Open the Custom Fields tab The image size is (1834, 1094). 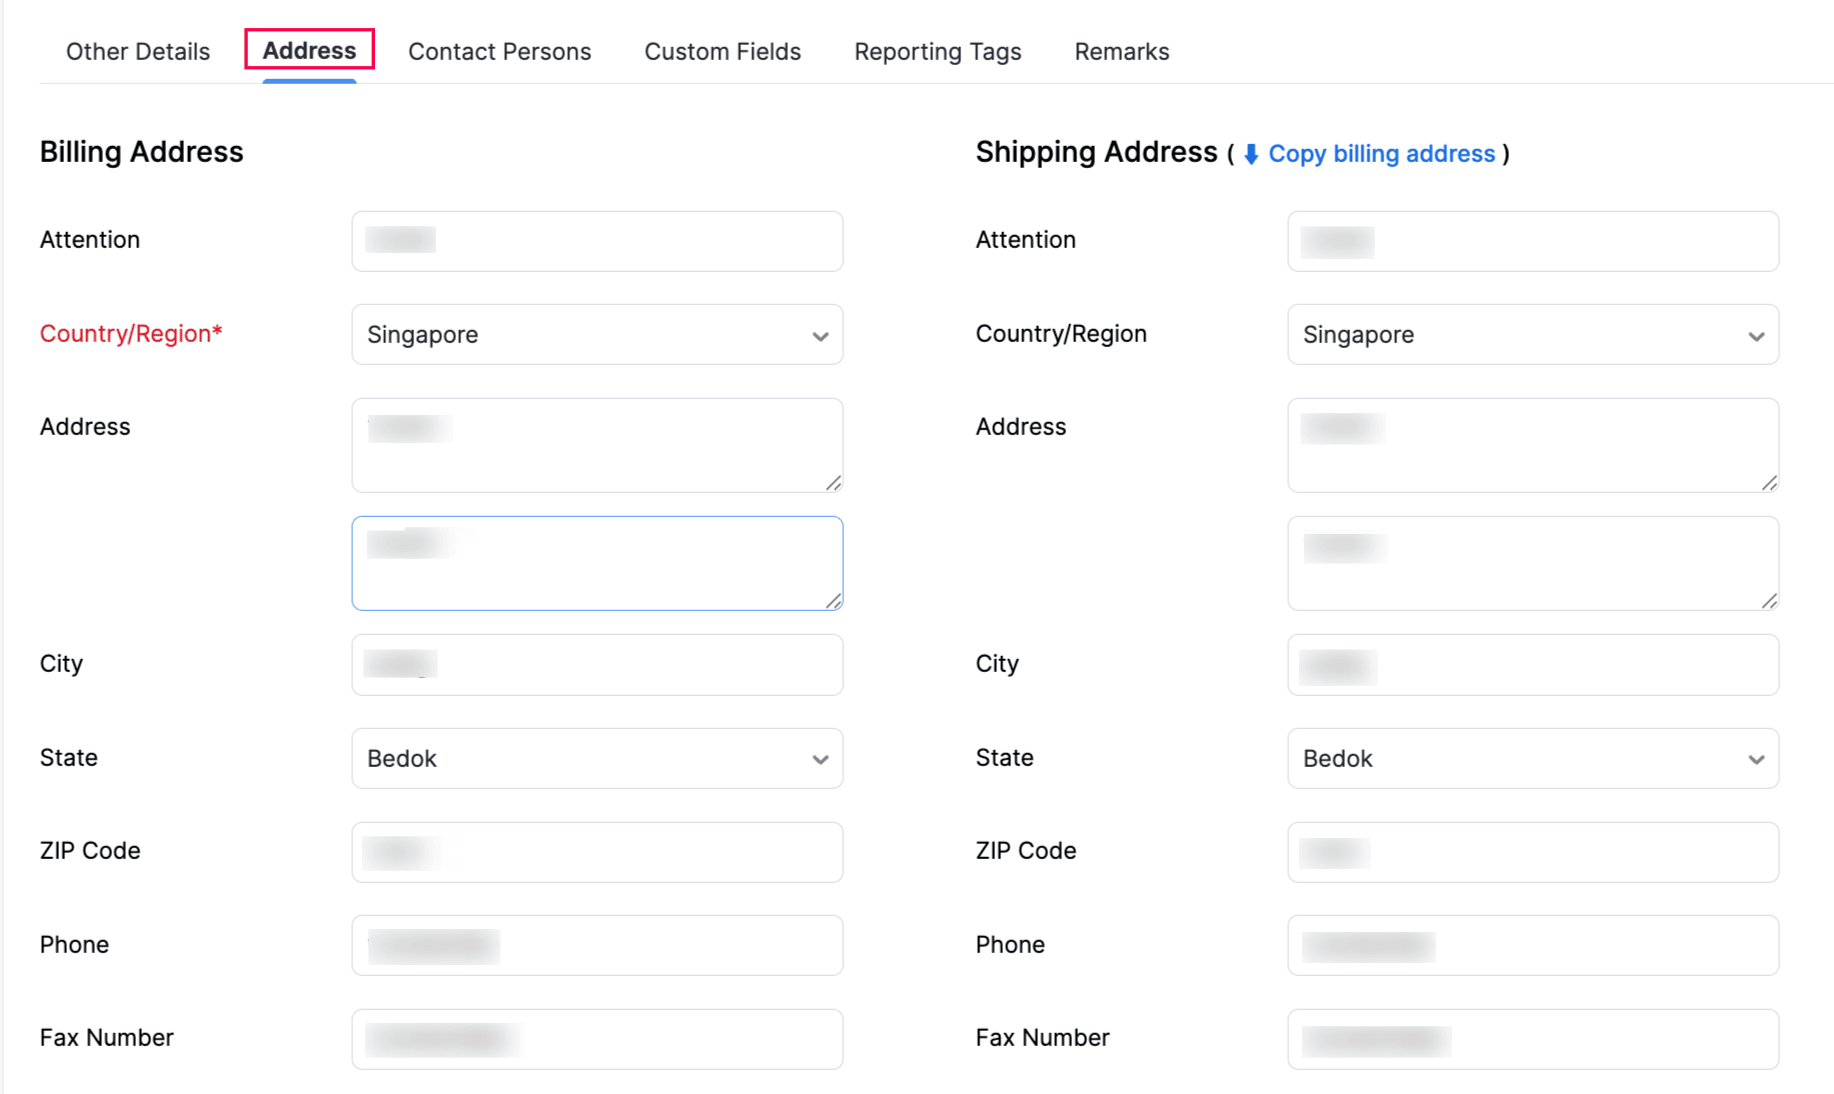coord(722,51)
